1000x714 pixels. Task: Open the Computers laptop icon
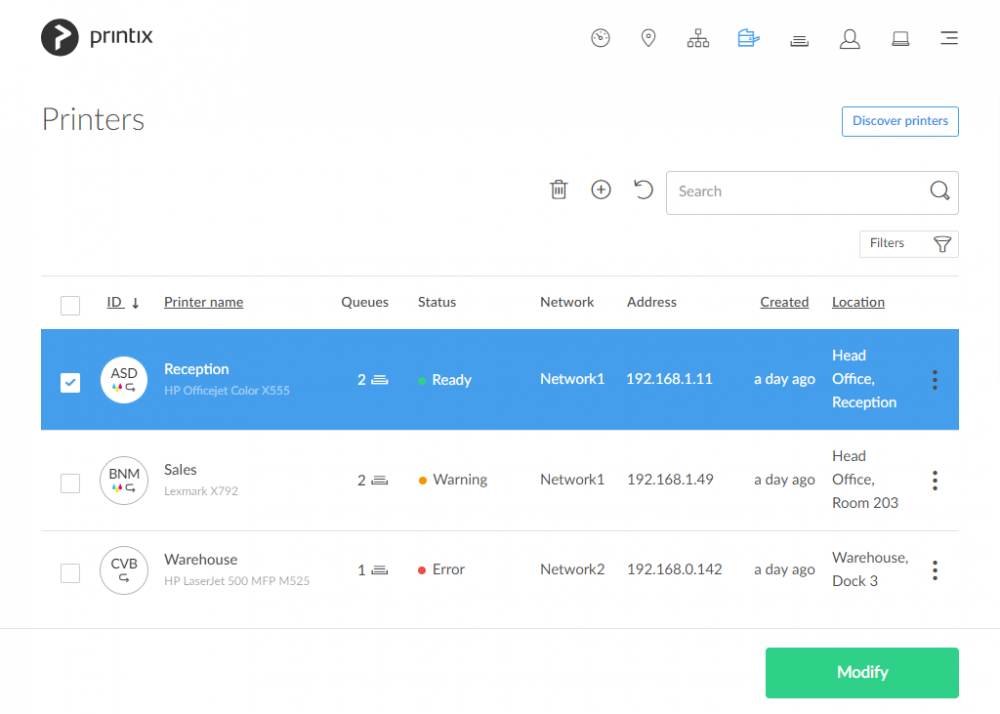click(x=899, y=38)
